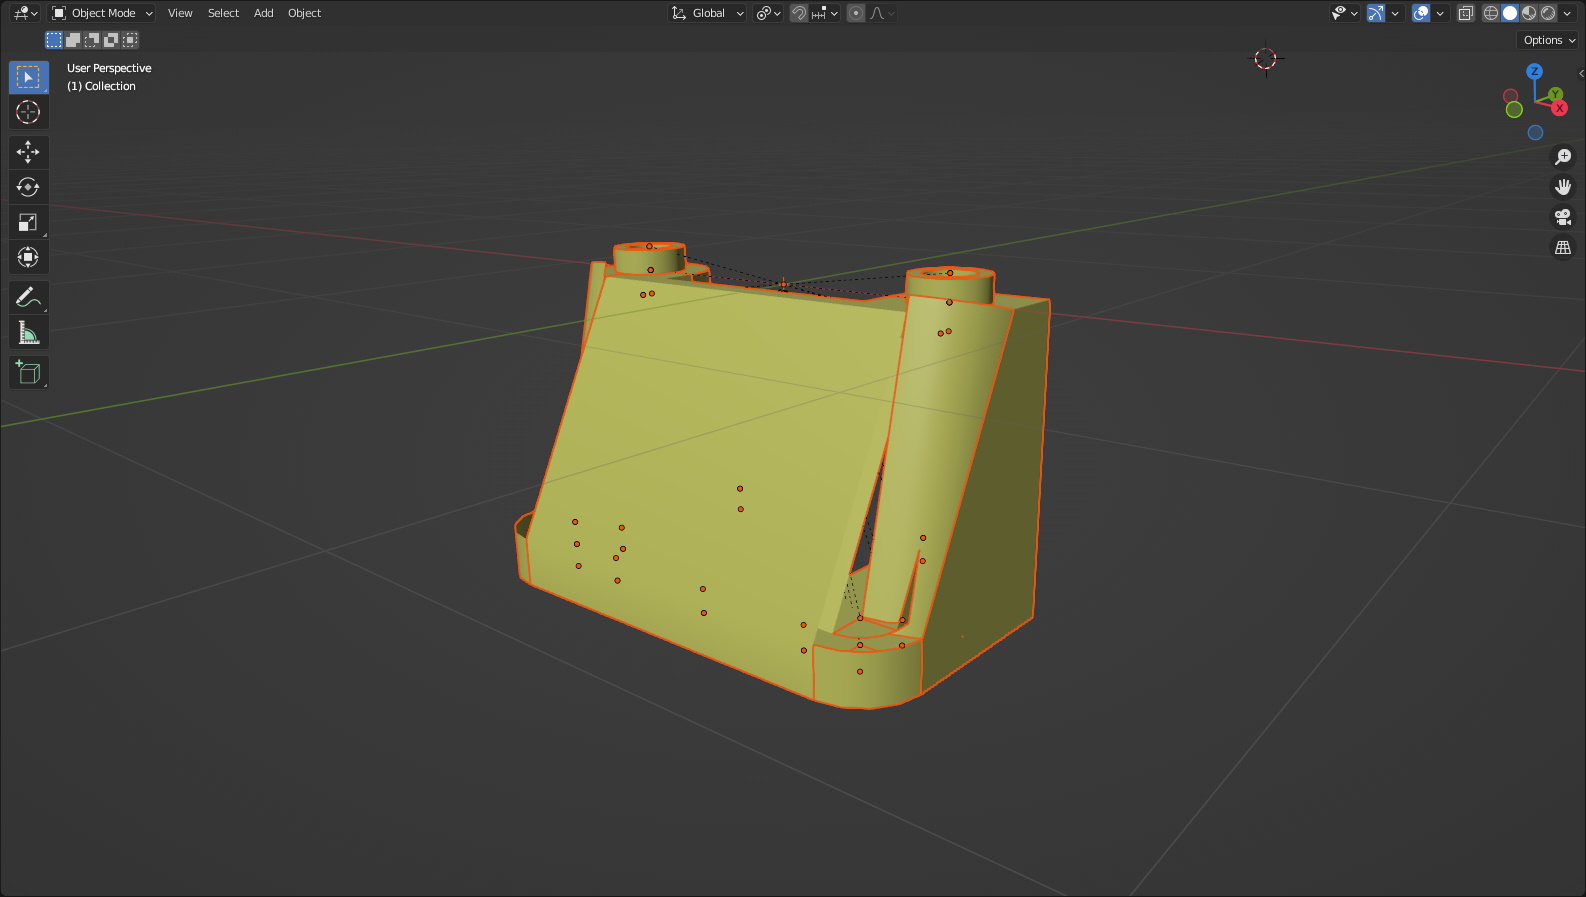Click the 3D cursor in viewport
Screen dimensions: 1586x897
point(1265,59)
